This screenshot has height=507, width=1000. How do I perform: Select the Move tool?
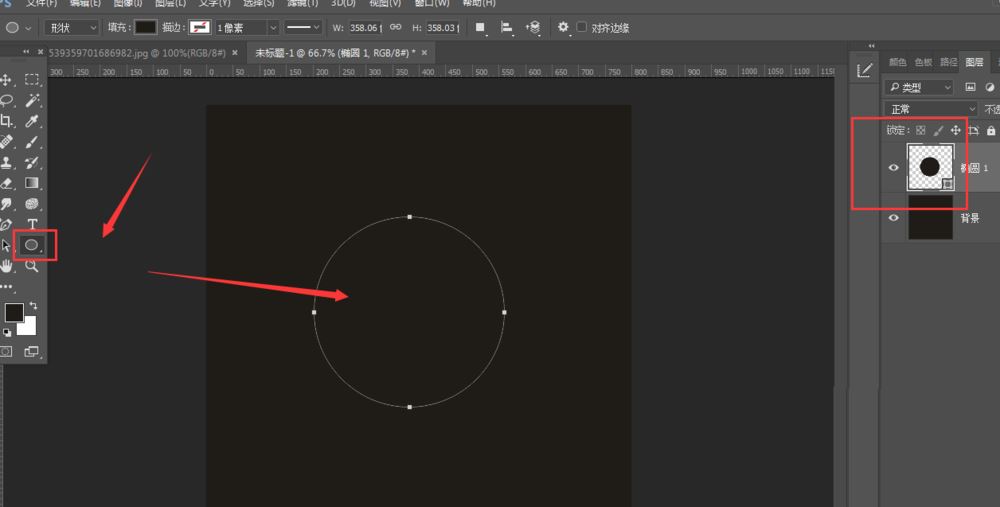tap(6, 80)
